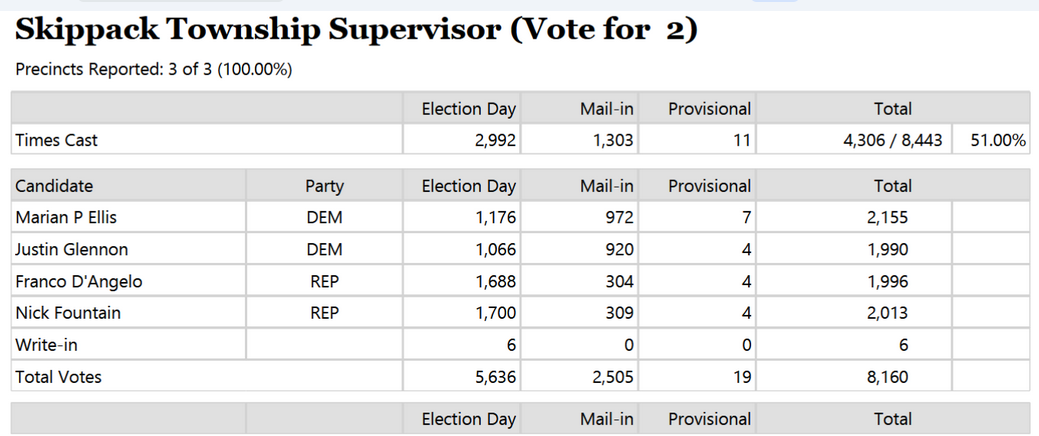1039x436 pixels.
Task: Click the 51.00% turnout cell
Action: coord(991,140)
